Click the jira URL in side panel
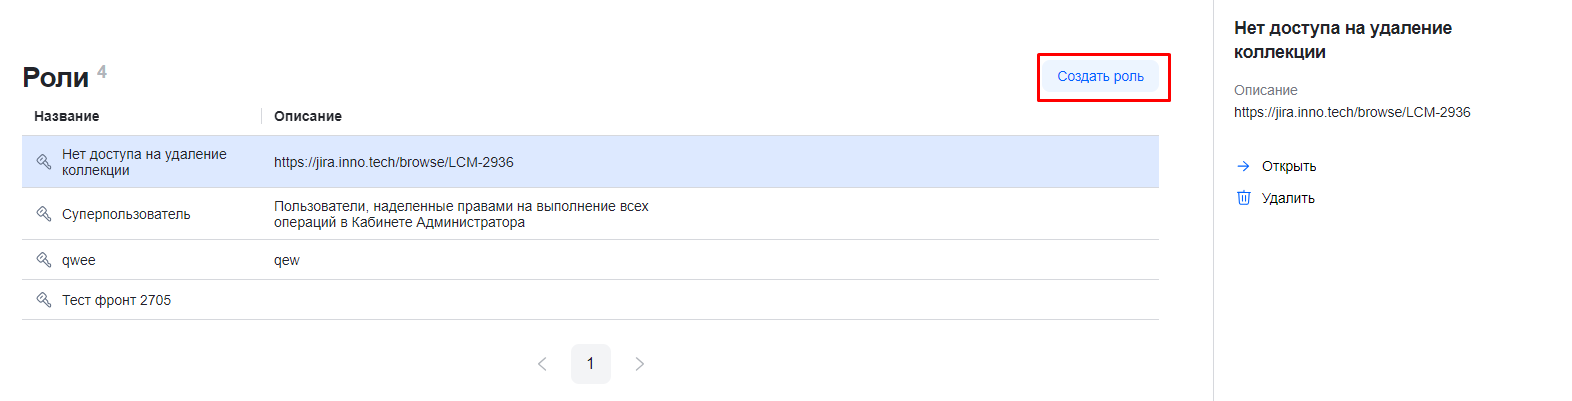The width and height of the screenshot is (1572, 401). pyautogui.click(x=1352, y=112)
